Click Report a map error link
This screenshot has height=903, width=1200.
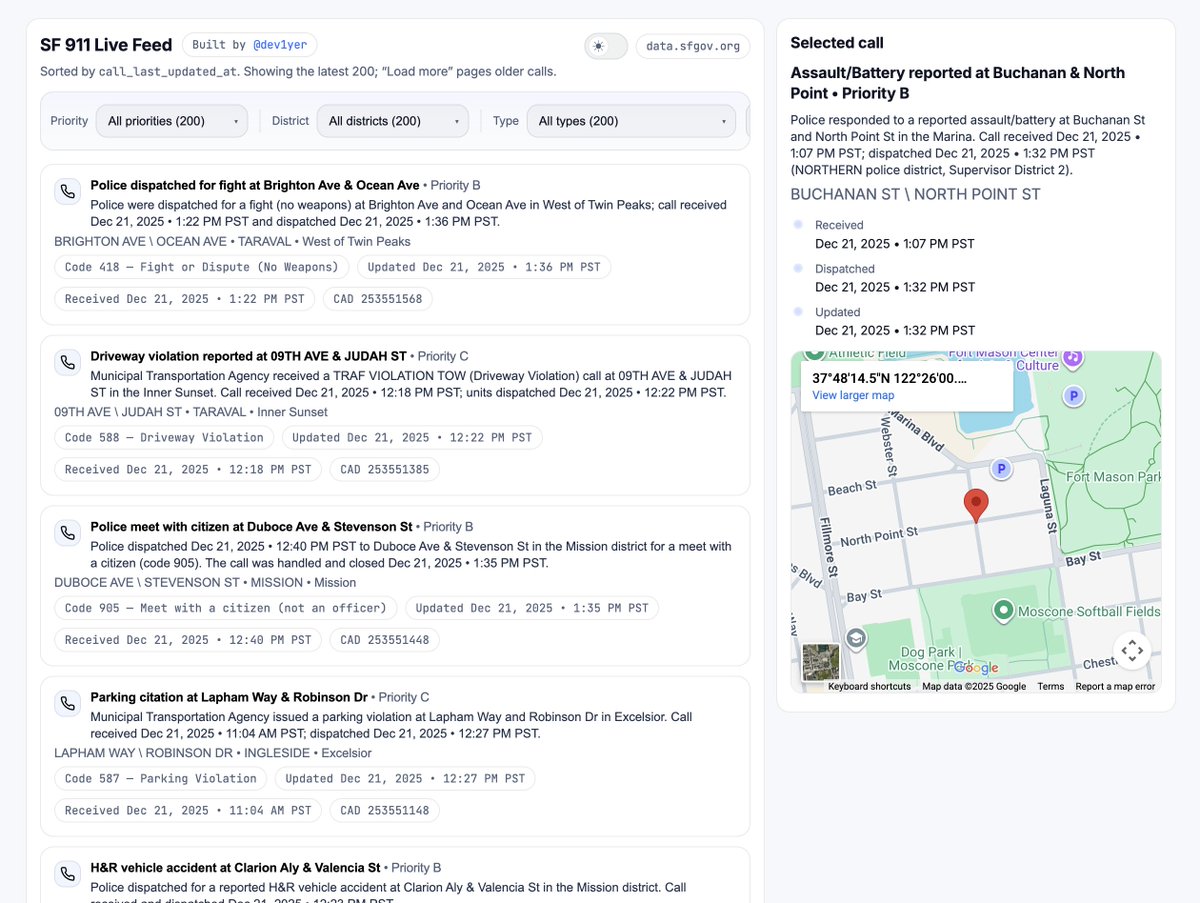click(1115, 686)
